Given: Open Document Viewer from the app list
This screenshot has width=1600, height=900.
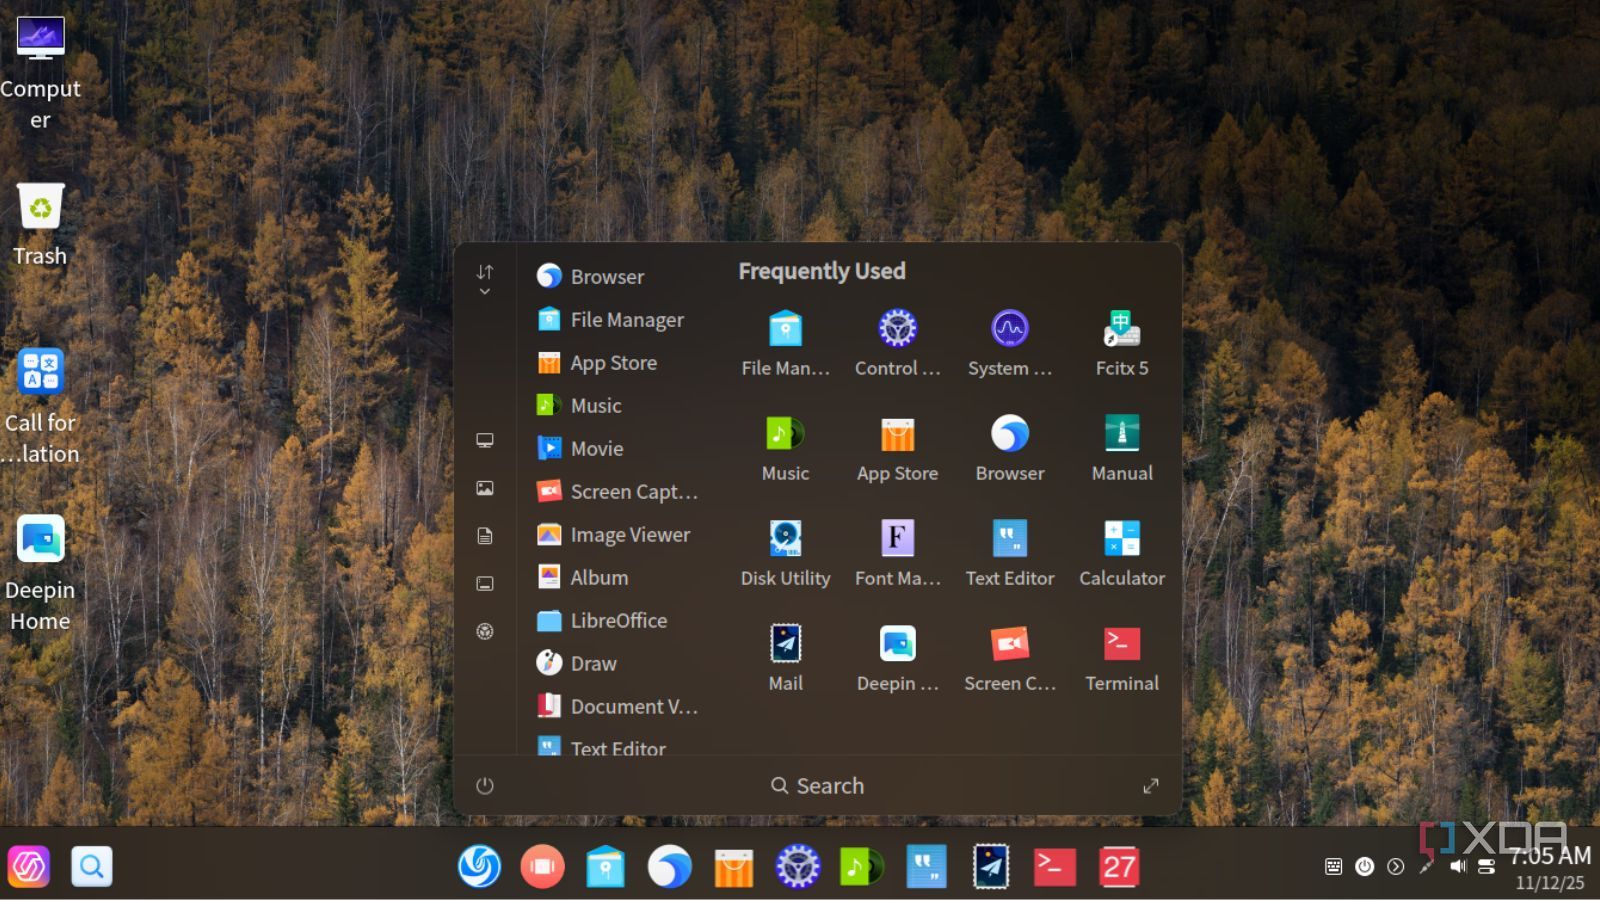Looking at the screenshot, I should coord(615,706).
